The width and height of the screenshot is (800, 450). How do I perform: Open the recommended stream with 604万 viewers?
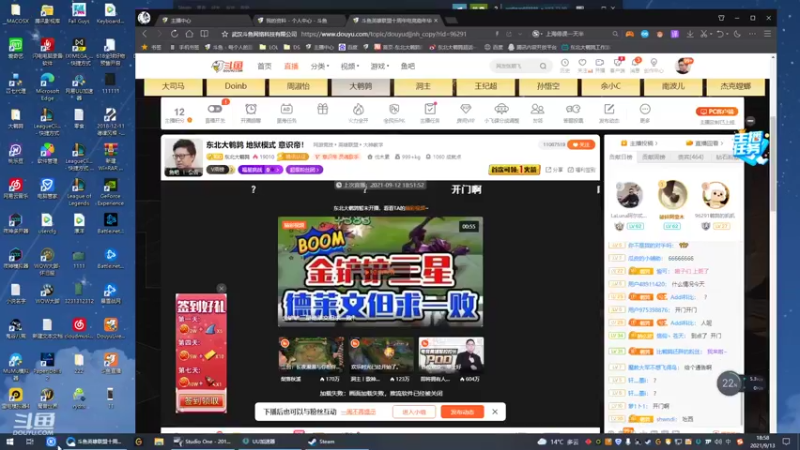(451, 354)
